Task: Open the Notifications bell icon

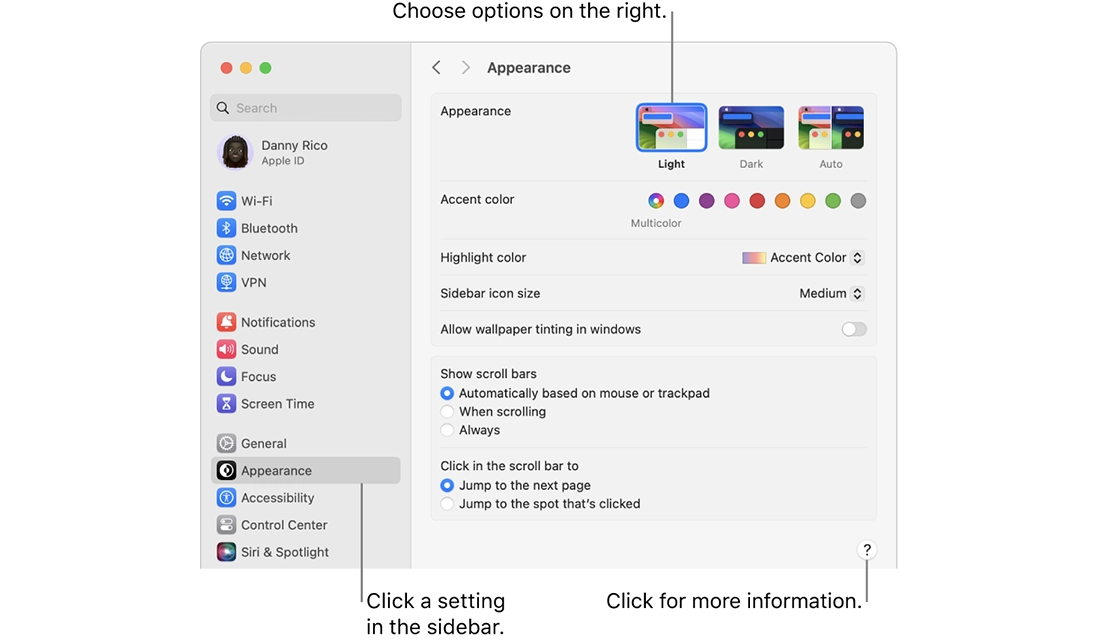Action: pyautogui.click(x=227, y=322)
